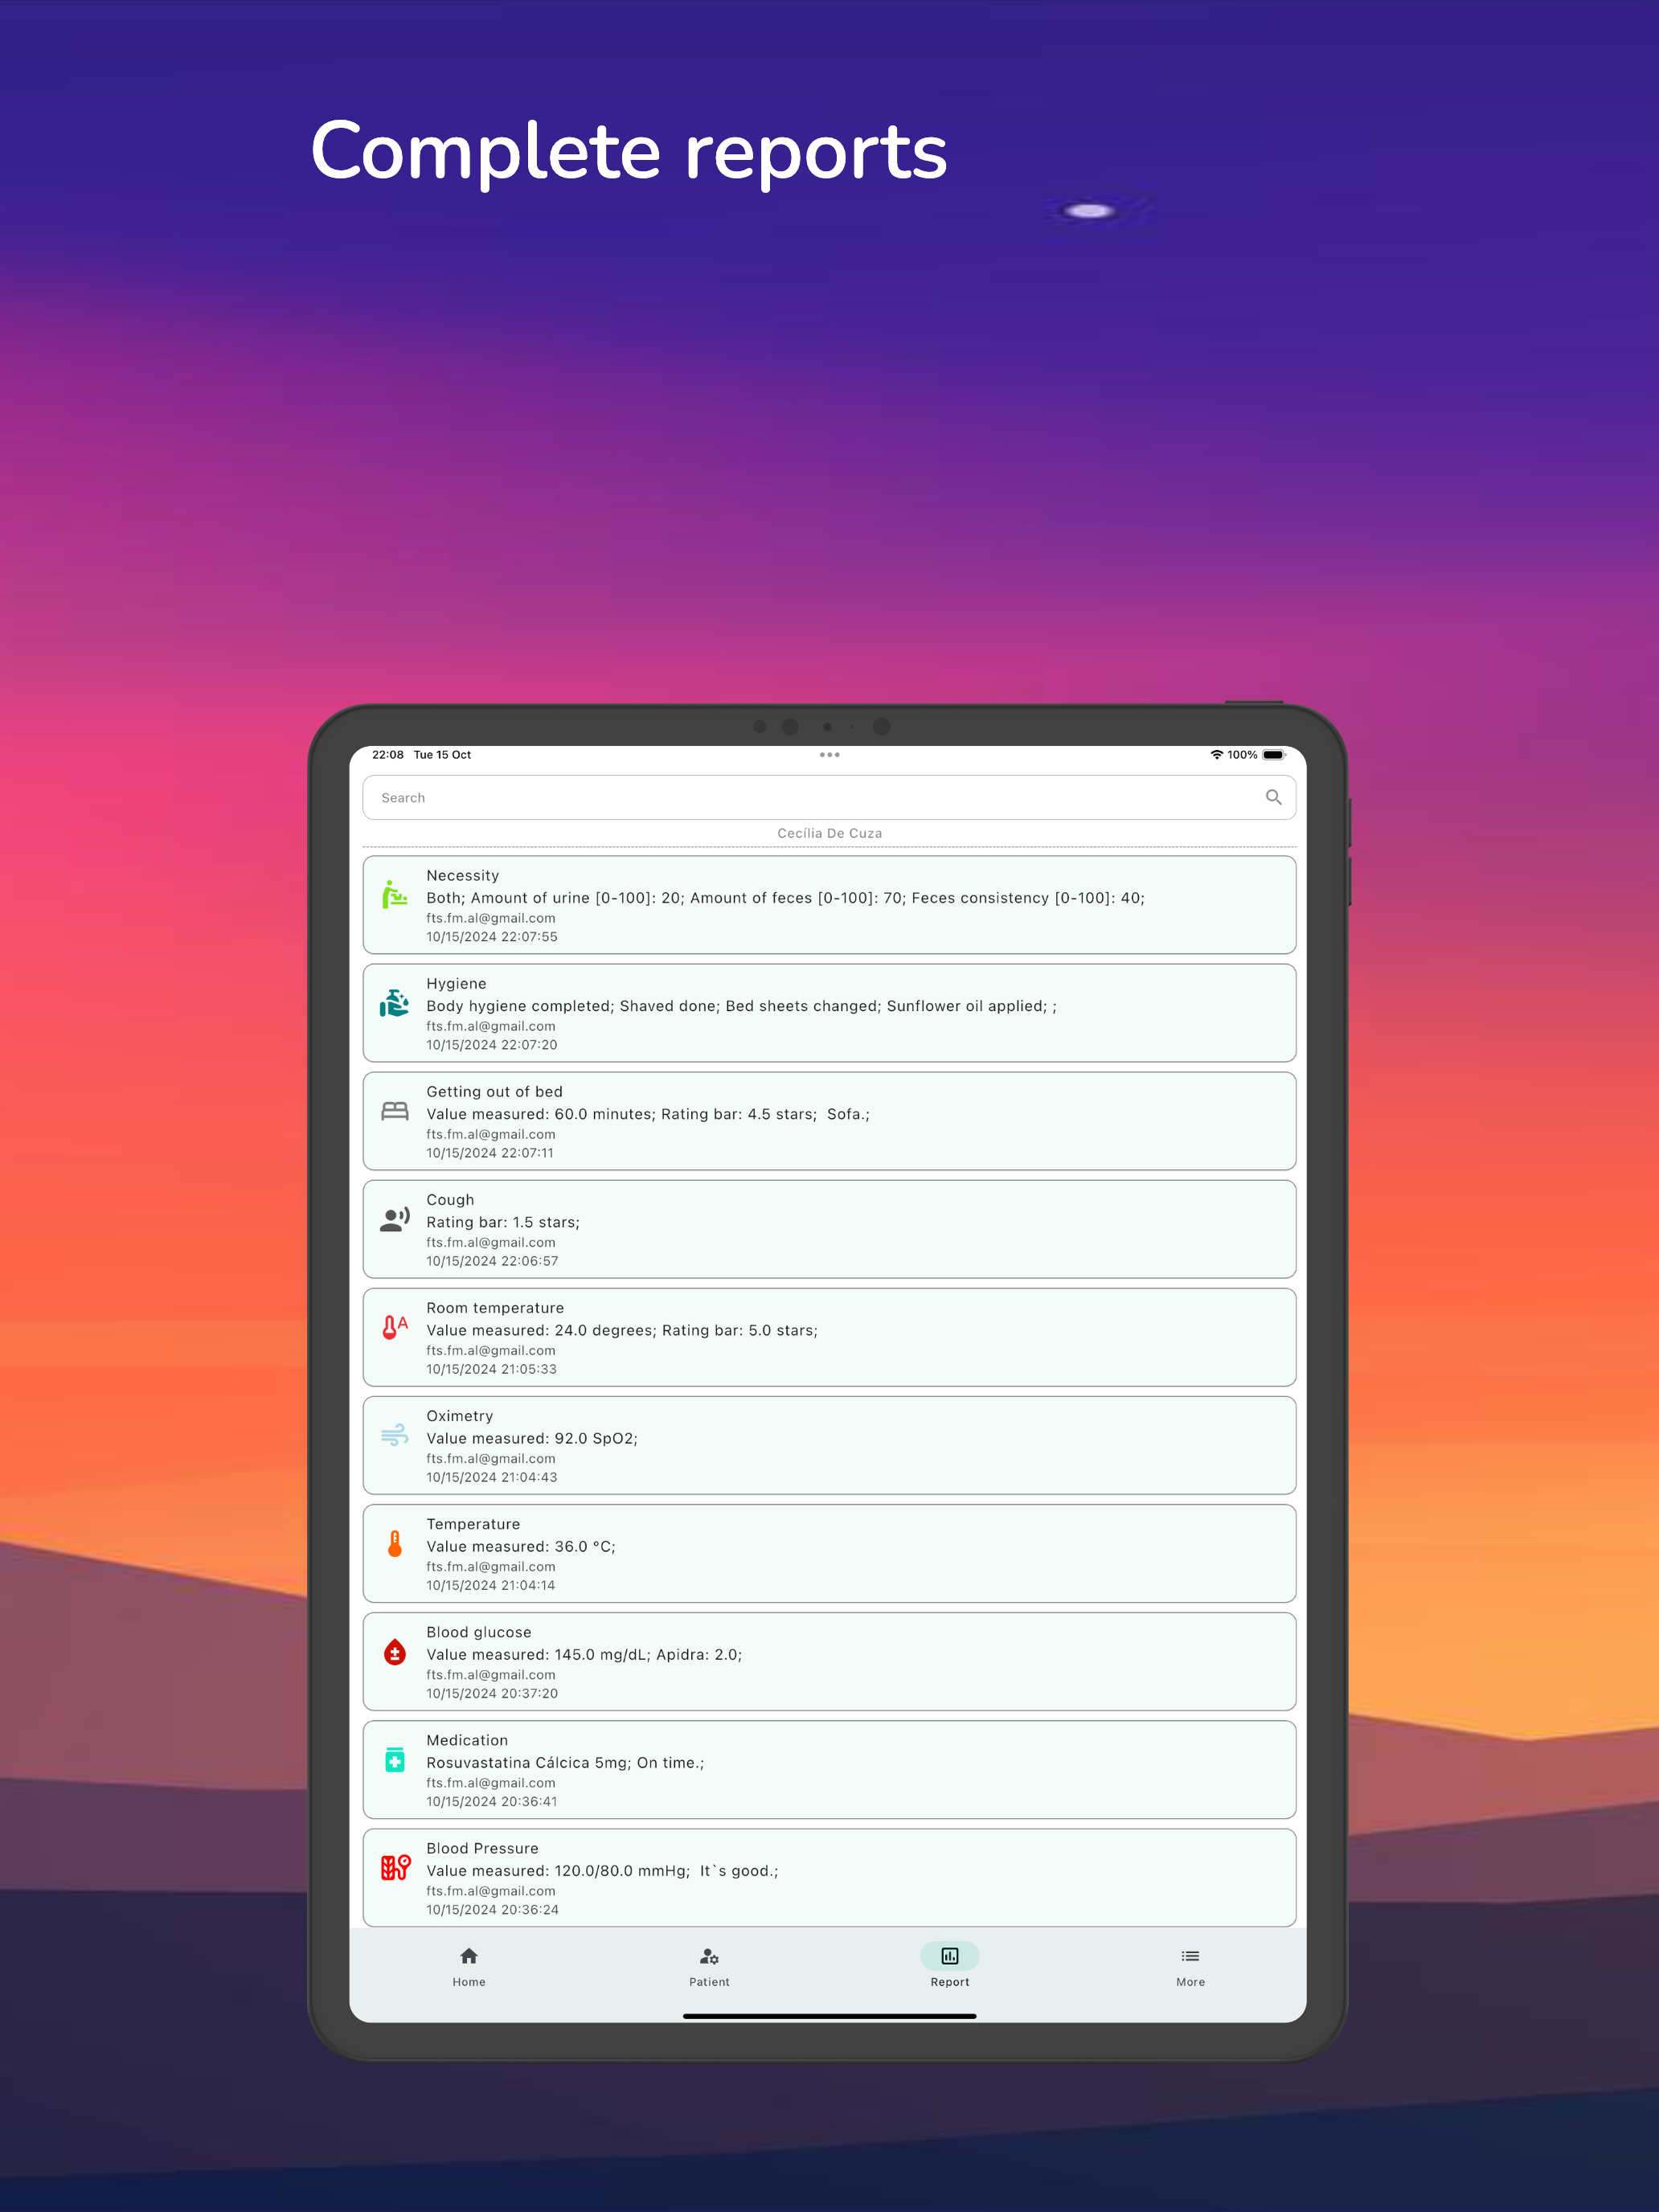Tap the Tue 15 Oct date
1659x2212 pixels.
[442, 755]
